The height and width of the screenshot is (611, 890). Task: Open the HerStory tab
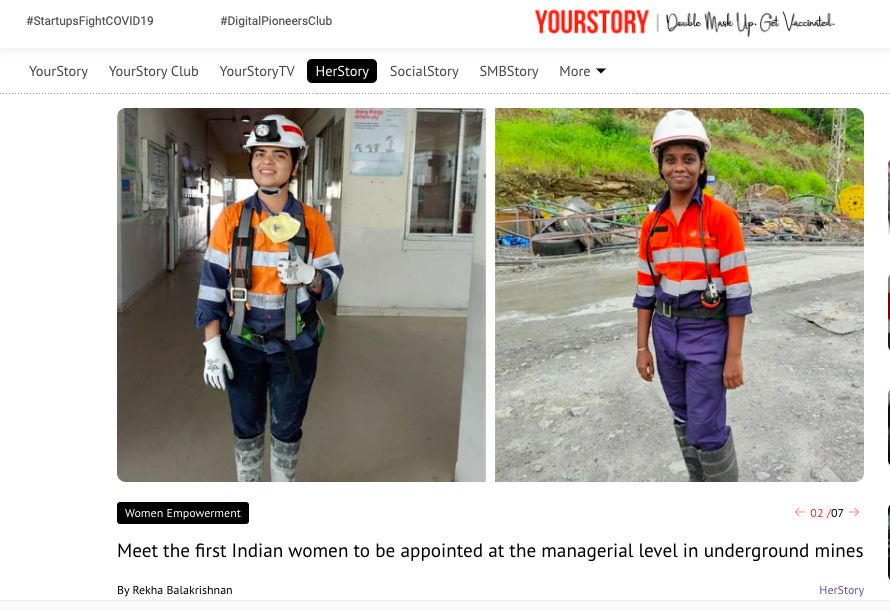(342, 71)
